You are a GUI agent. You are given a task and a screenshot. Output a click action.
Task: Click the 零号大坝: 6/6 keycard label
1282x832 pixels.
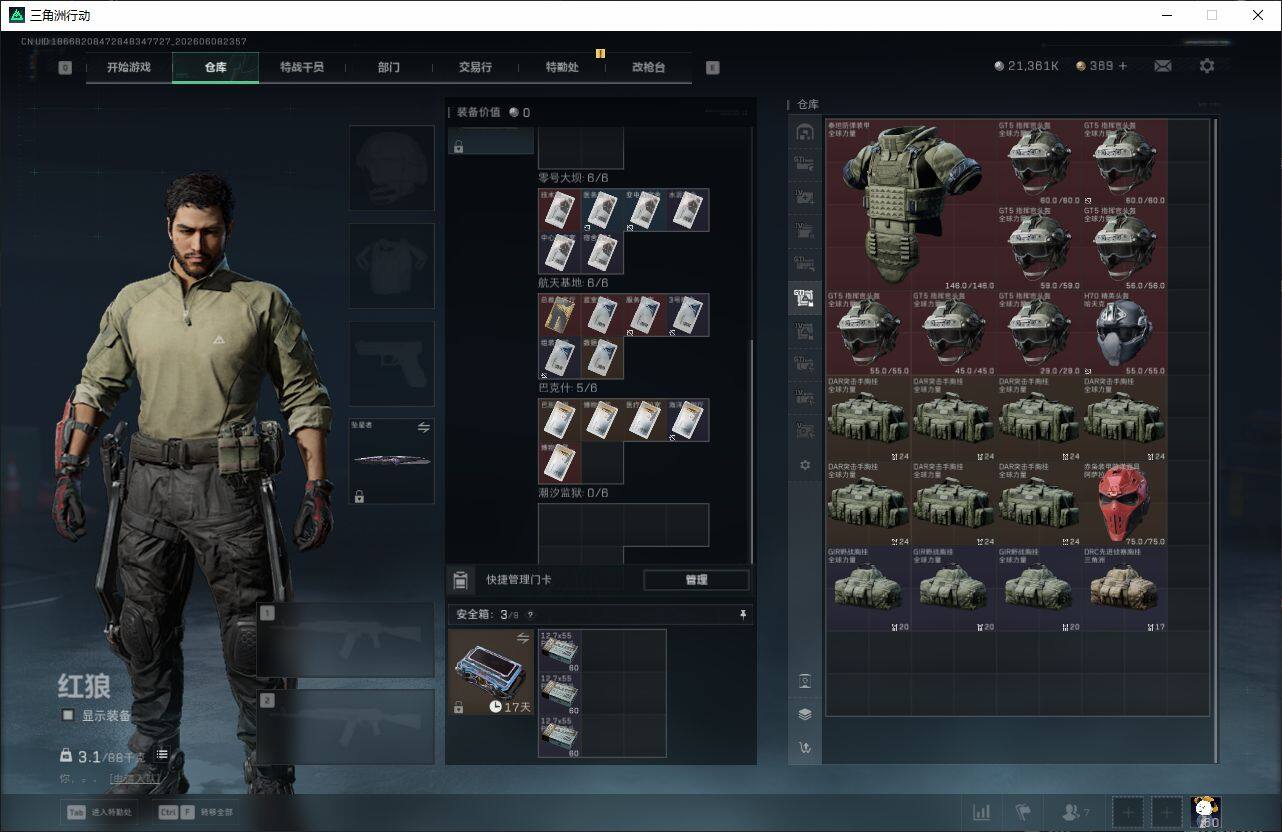point(573,178)
